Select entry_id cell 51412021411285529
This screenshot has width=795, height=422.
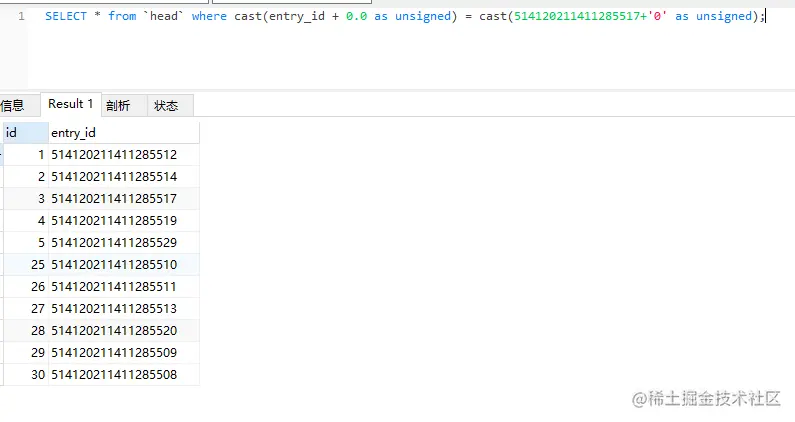pyautogui.click(x=124, y=242)
